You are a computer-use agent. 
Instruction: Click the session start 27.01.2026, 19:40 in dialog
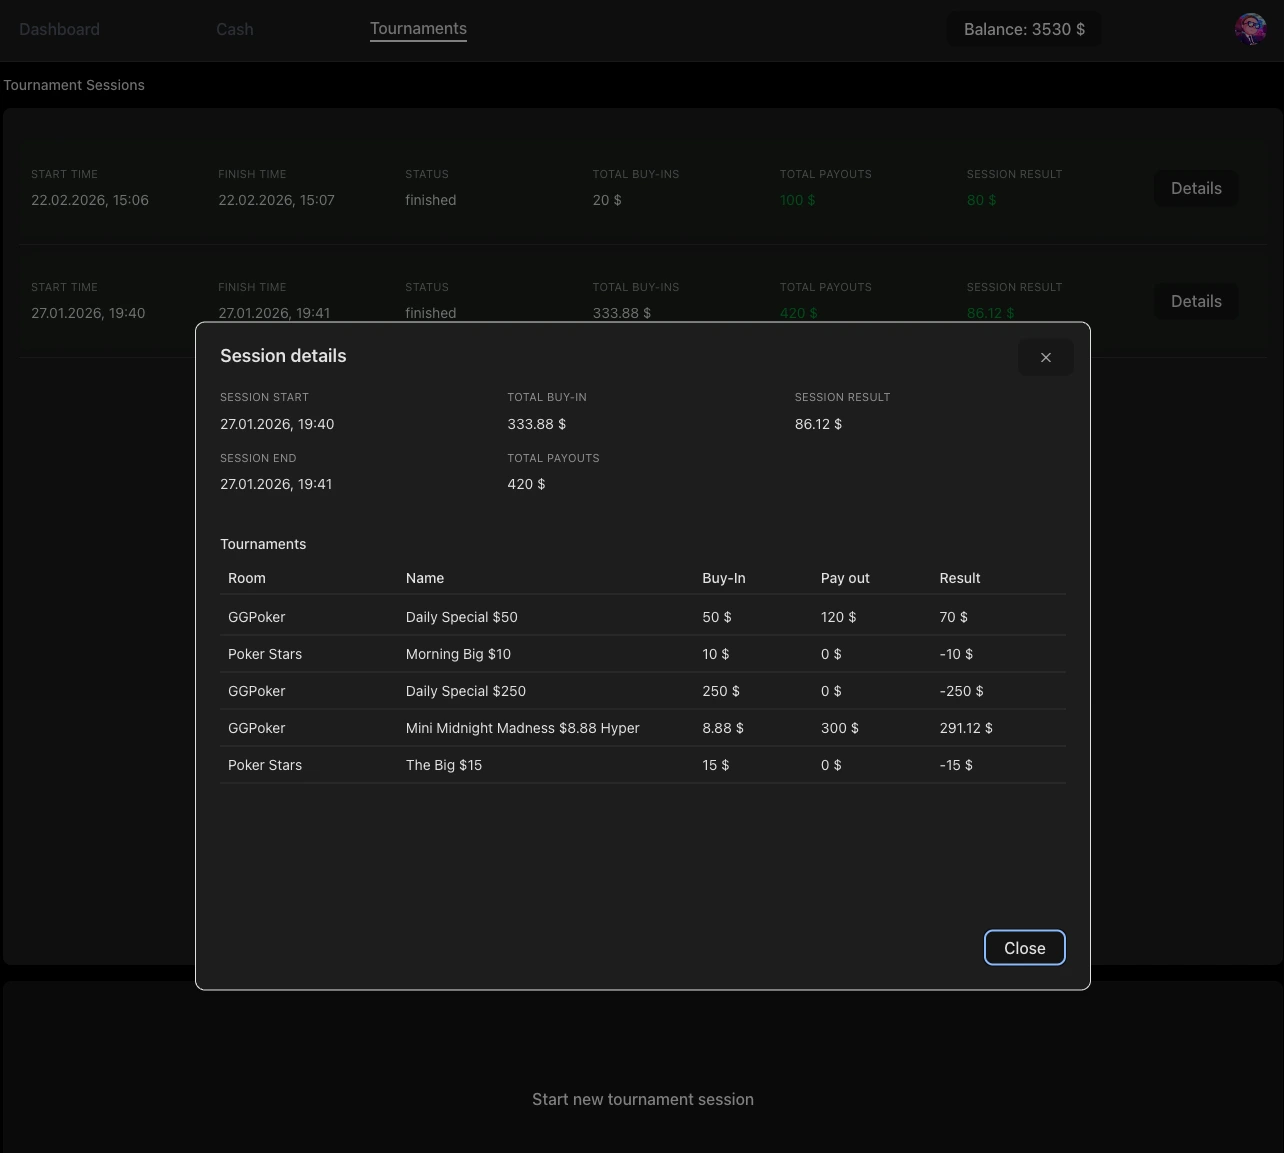point(277,424)
